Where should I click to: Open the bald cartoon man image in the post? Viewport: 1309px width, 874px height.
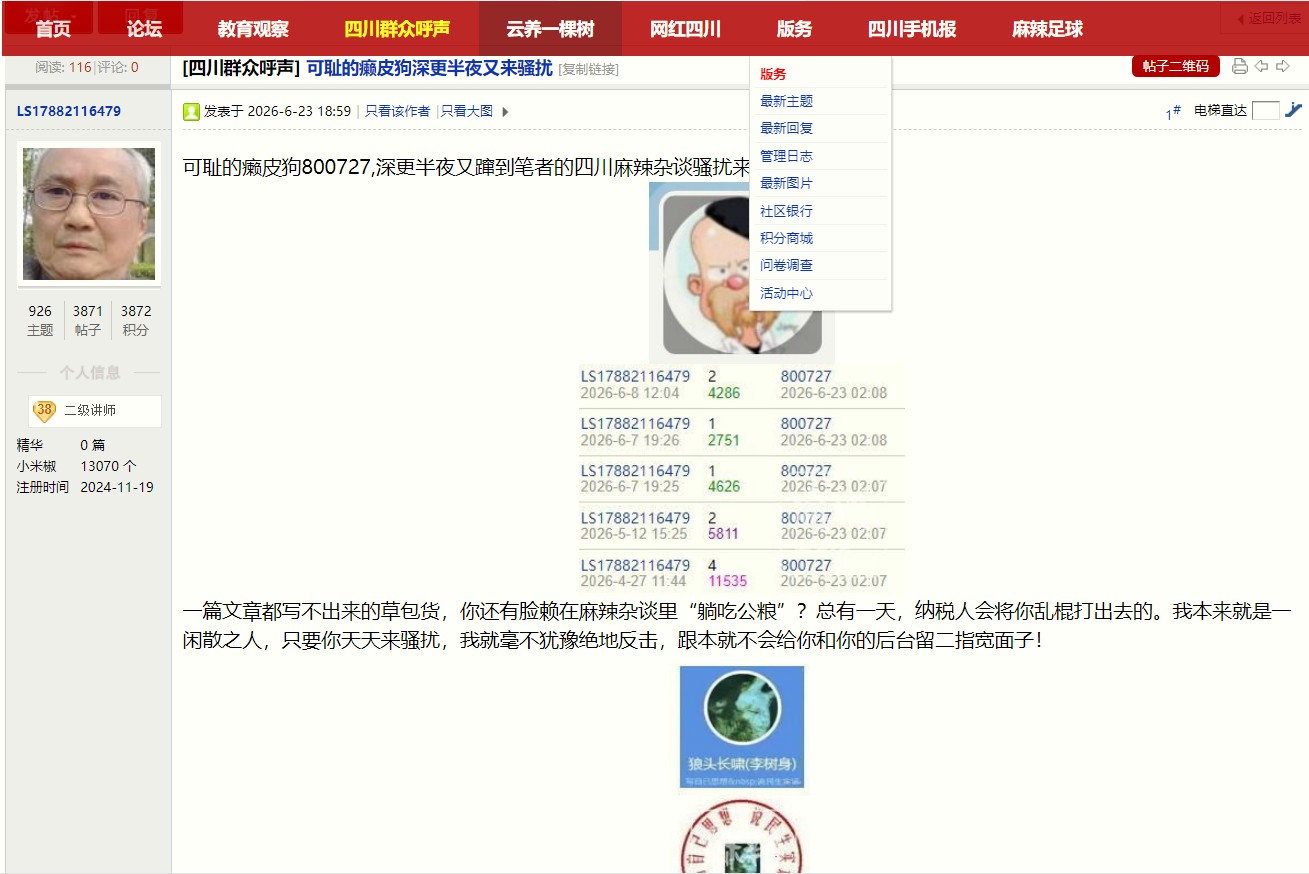[x=742, y=272]
